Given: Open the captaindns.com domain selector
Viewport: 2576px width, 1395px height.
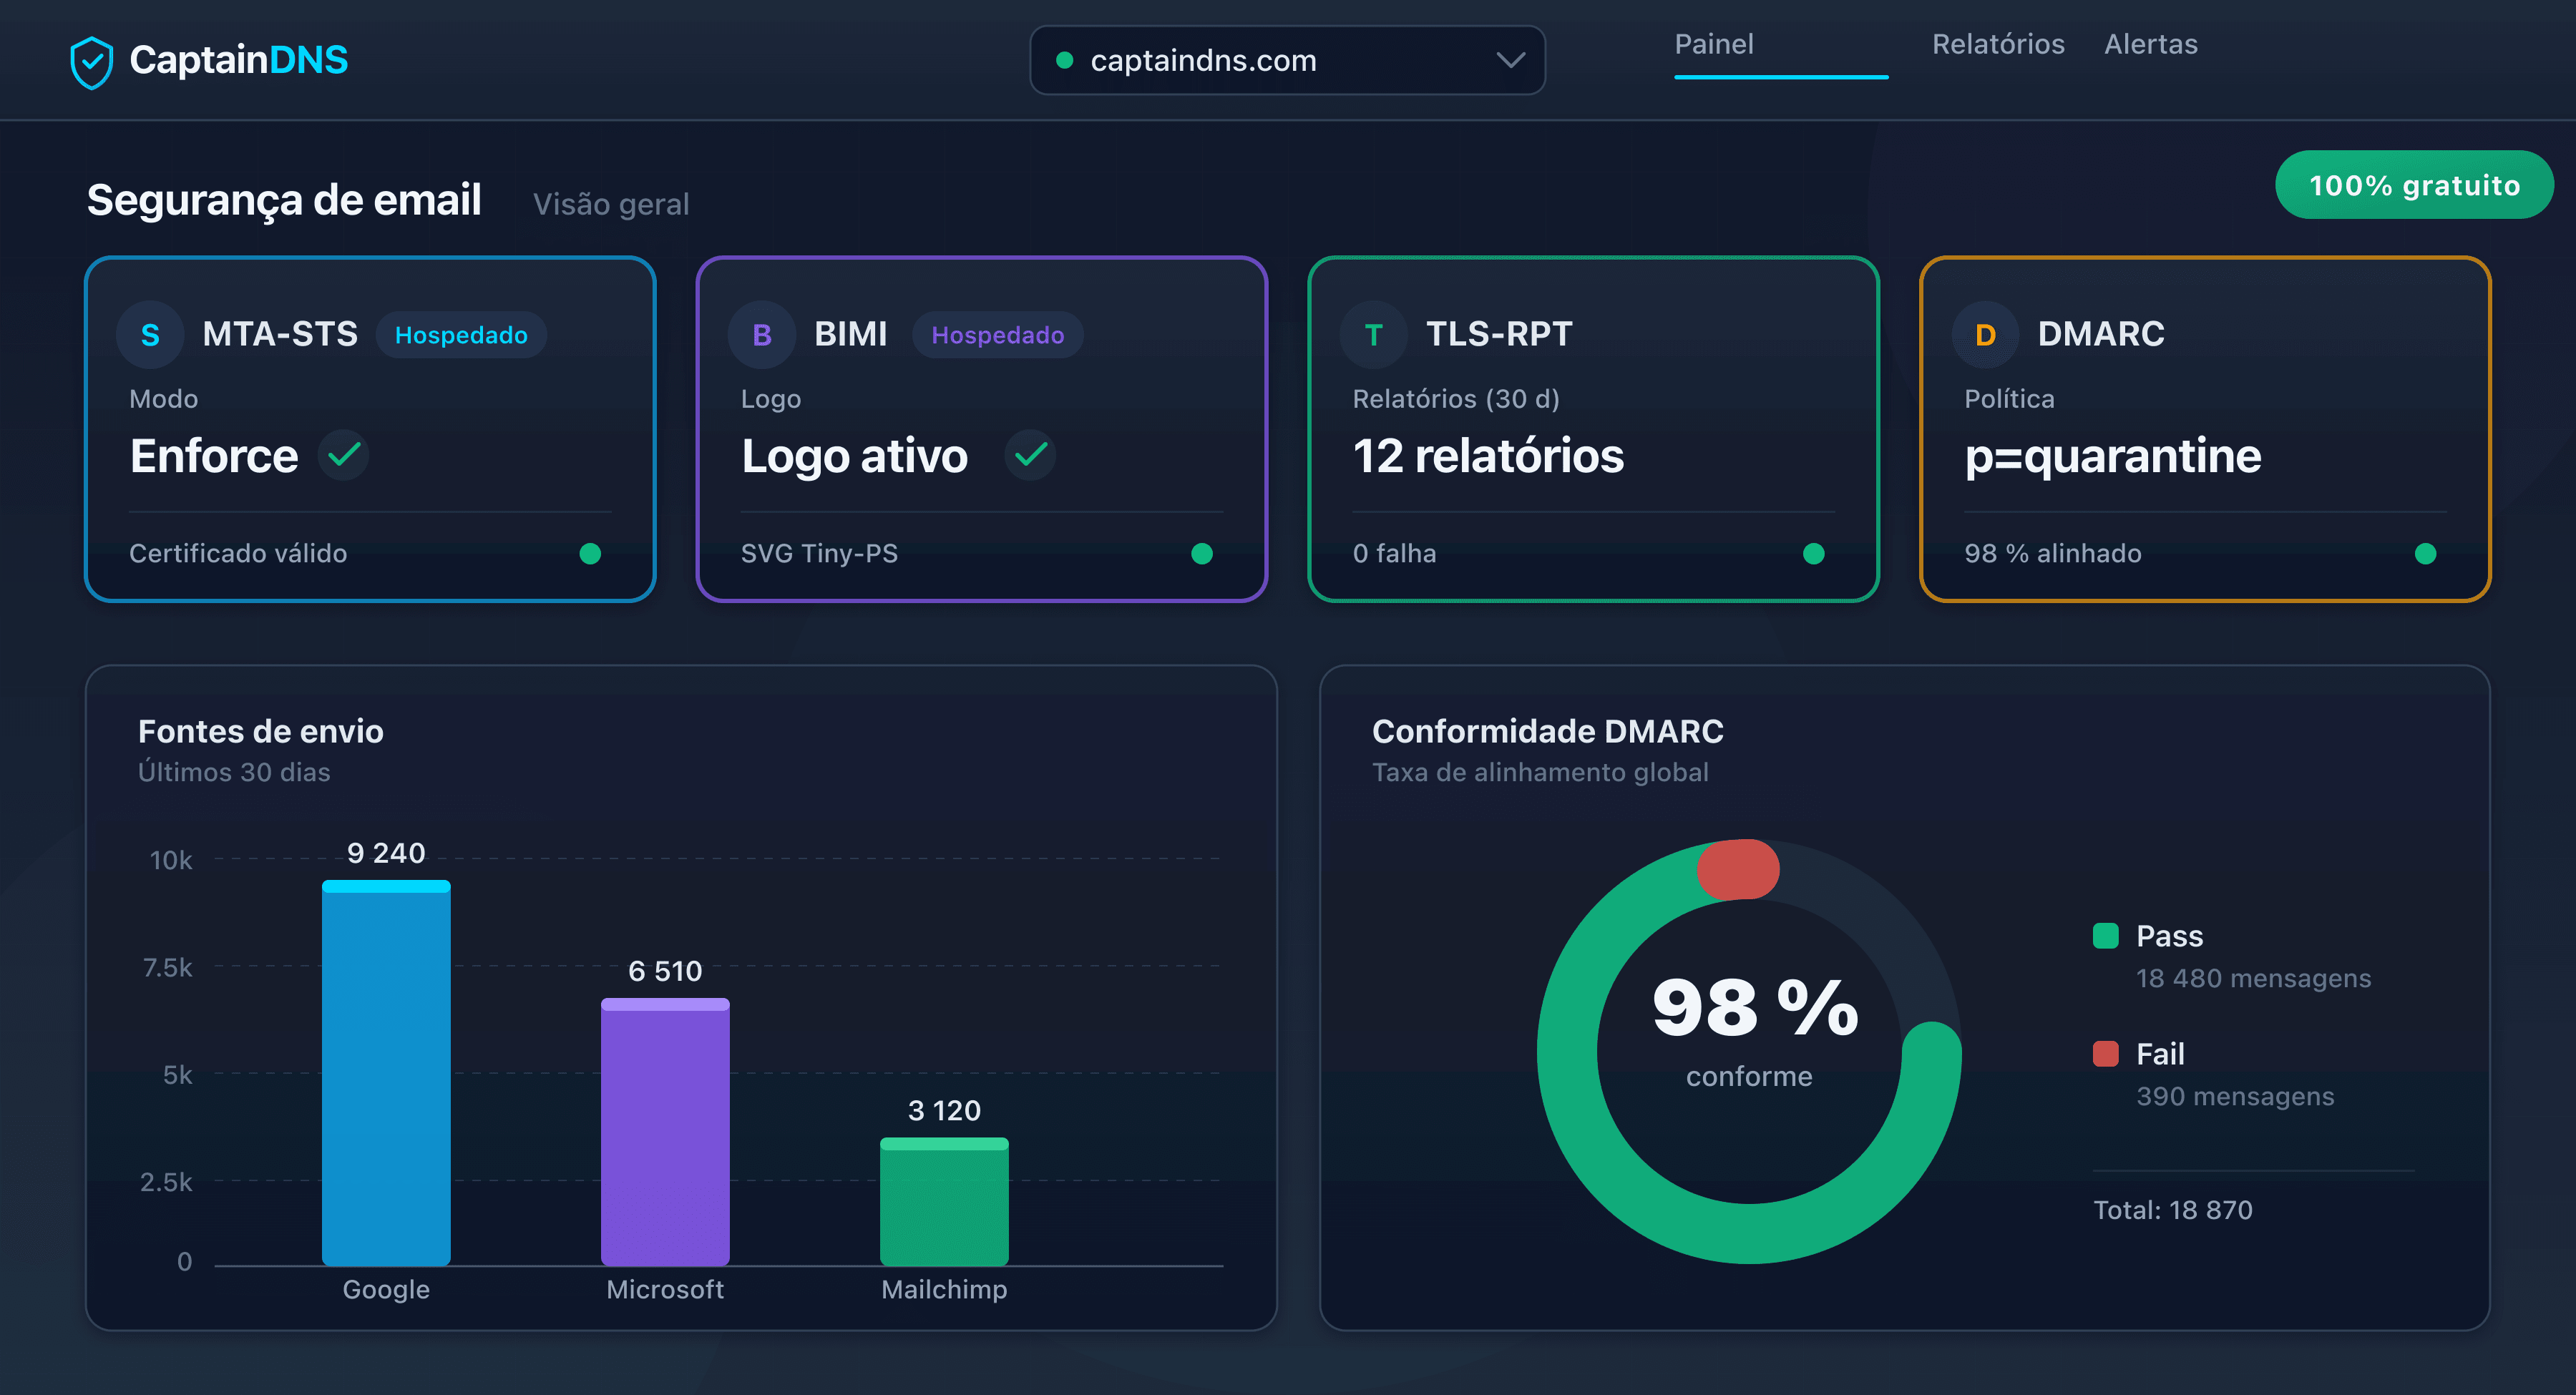Looking at the screenshot, I should pos(1287,60).
